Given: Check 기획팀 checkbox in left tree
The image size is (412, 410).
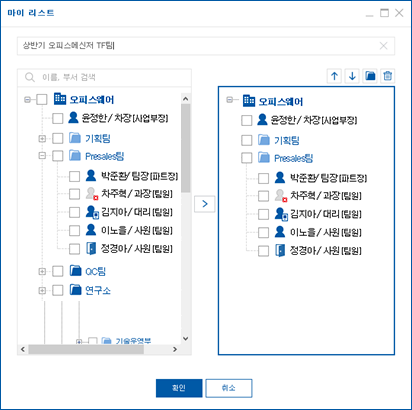Looking at the screenshot, I should (x=58, y=138).
